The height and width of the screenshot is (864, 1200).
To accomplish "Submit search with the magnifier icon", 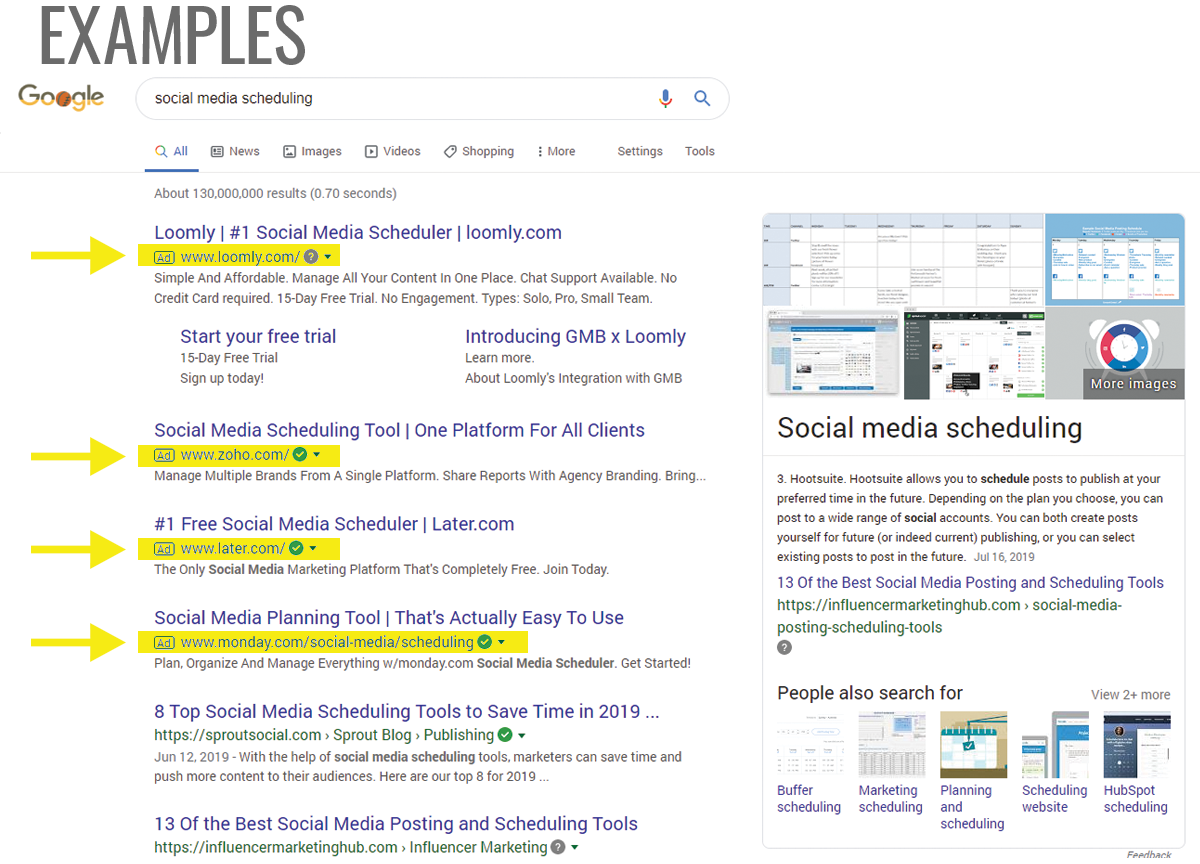I will point(702,98).
